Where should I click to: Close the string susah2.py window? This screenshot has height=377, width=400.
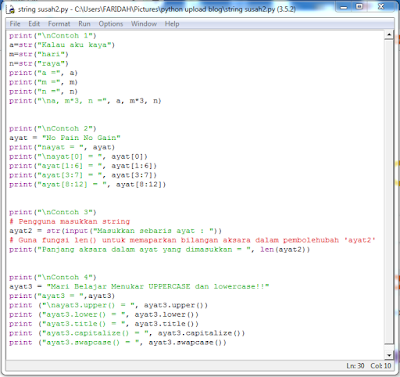[x=382, y=7]
